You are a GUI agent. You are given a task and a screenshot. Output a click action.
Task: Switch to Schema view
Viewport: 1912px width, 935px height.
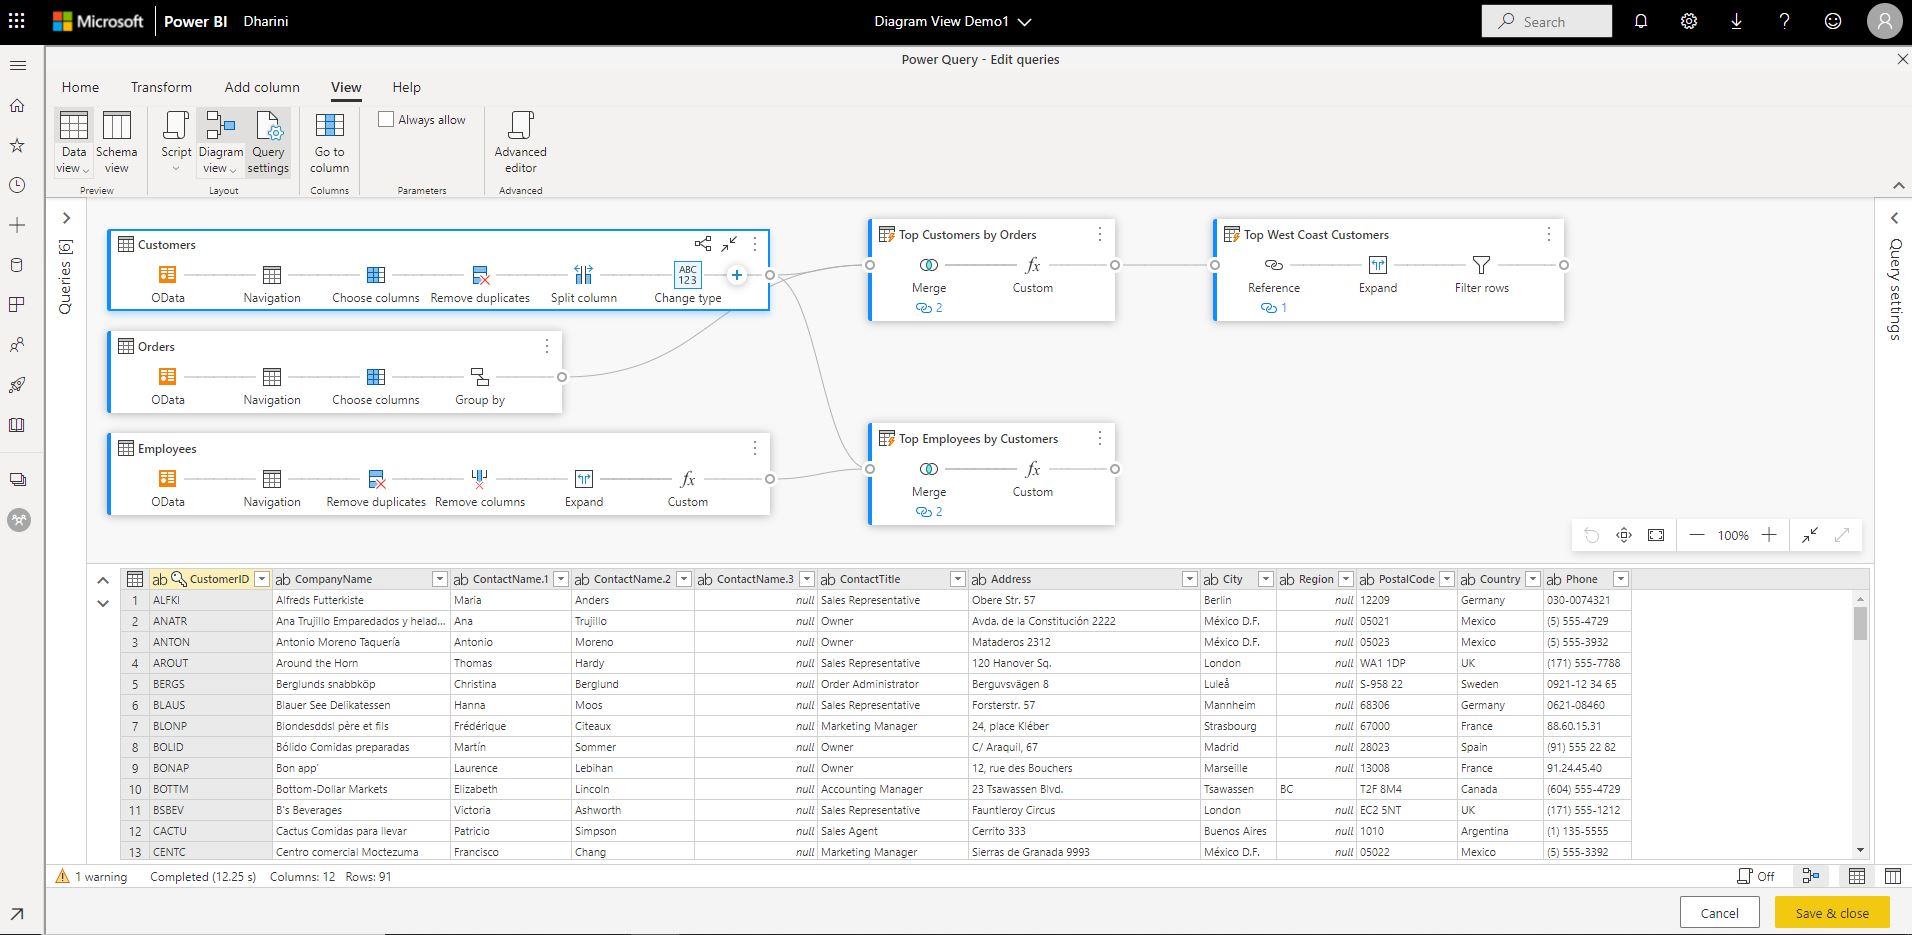point(117,143)
